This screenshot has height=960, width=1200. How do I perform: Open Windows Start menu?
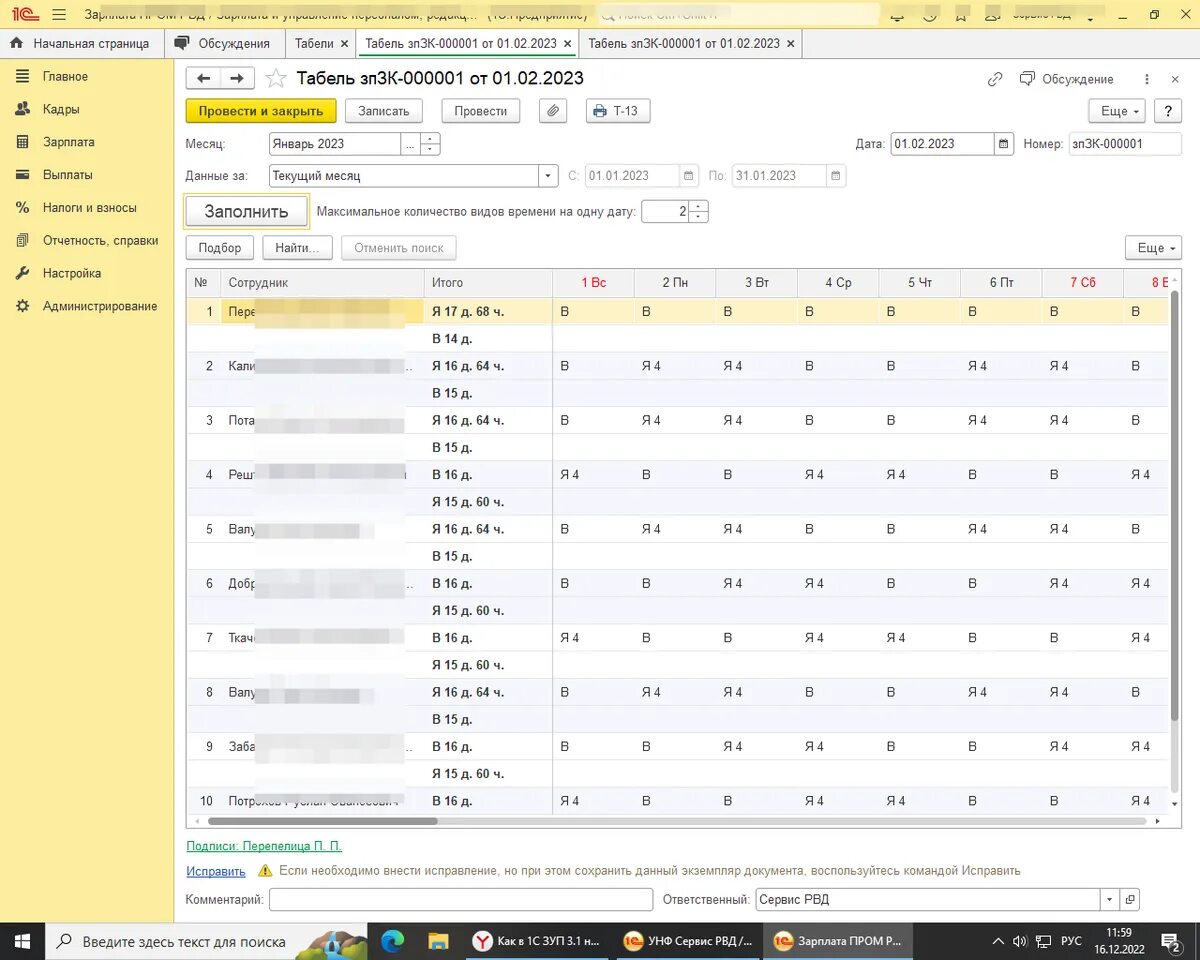[22, 941]
